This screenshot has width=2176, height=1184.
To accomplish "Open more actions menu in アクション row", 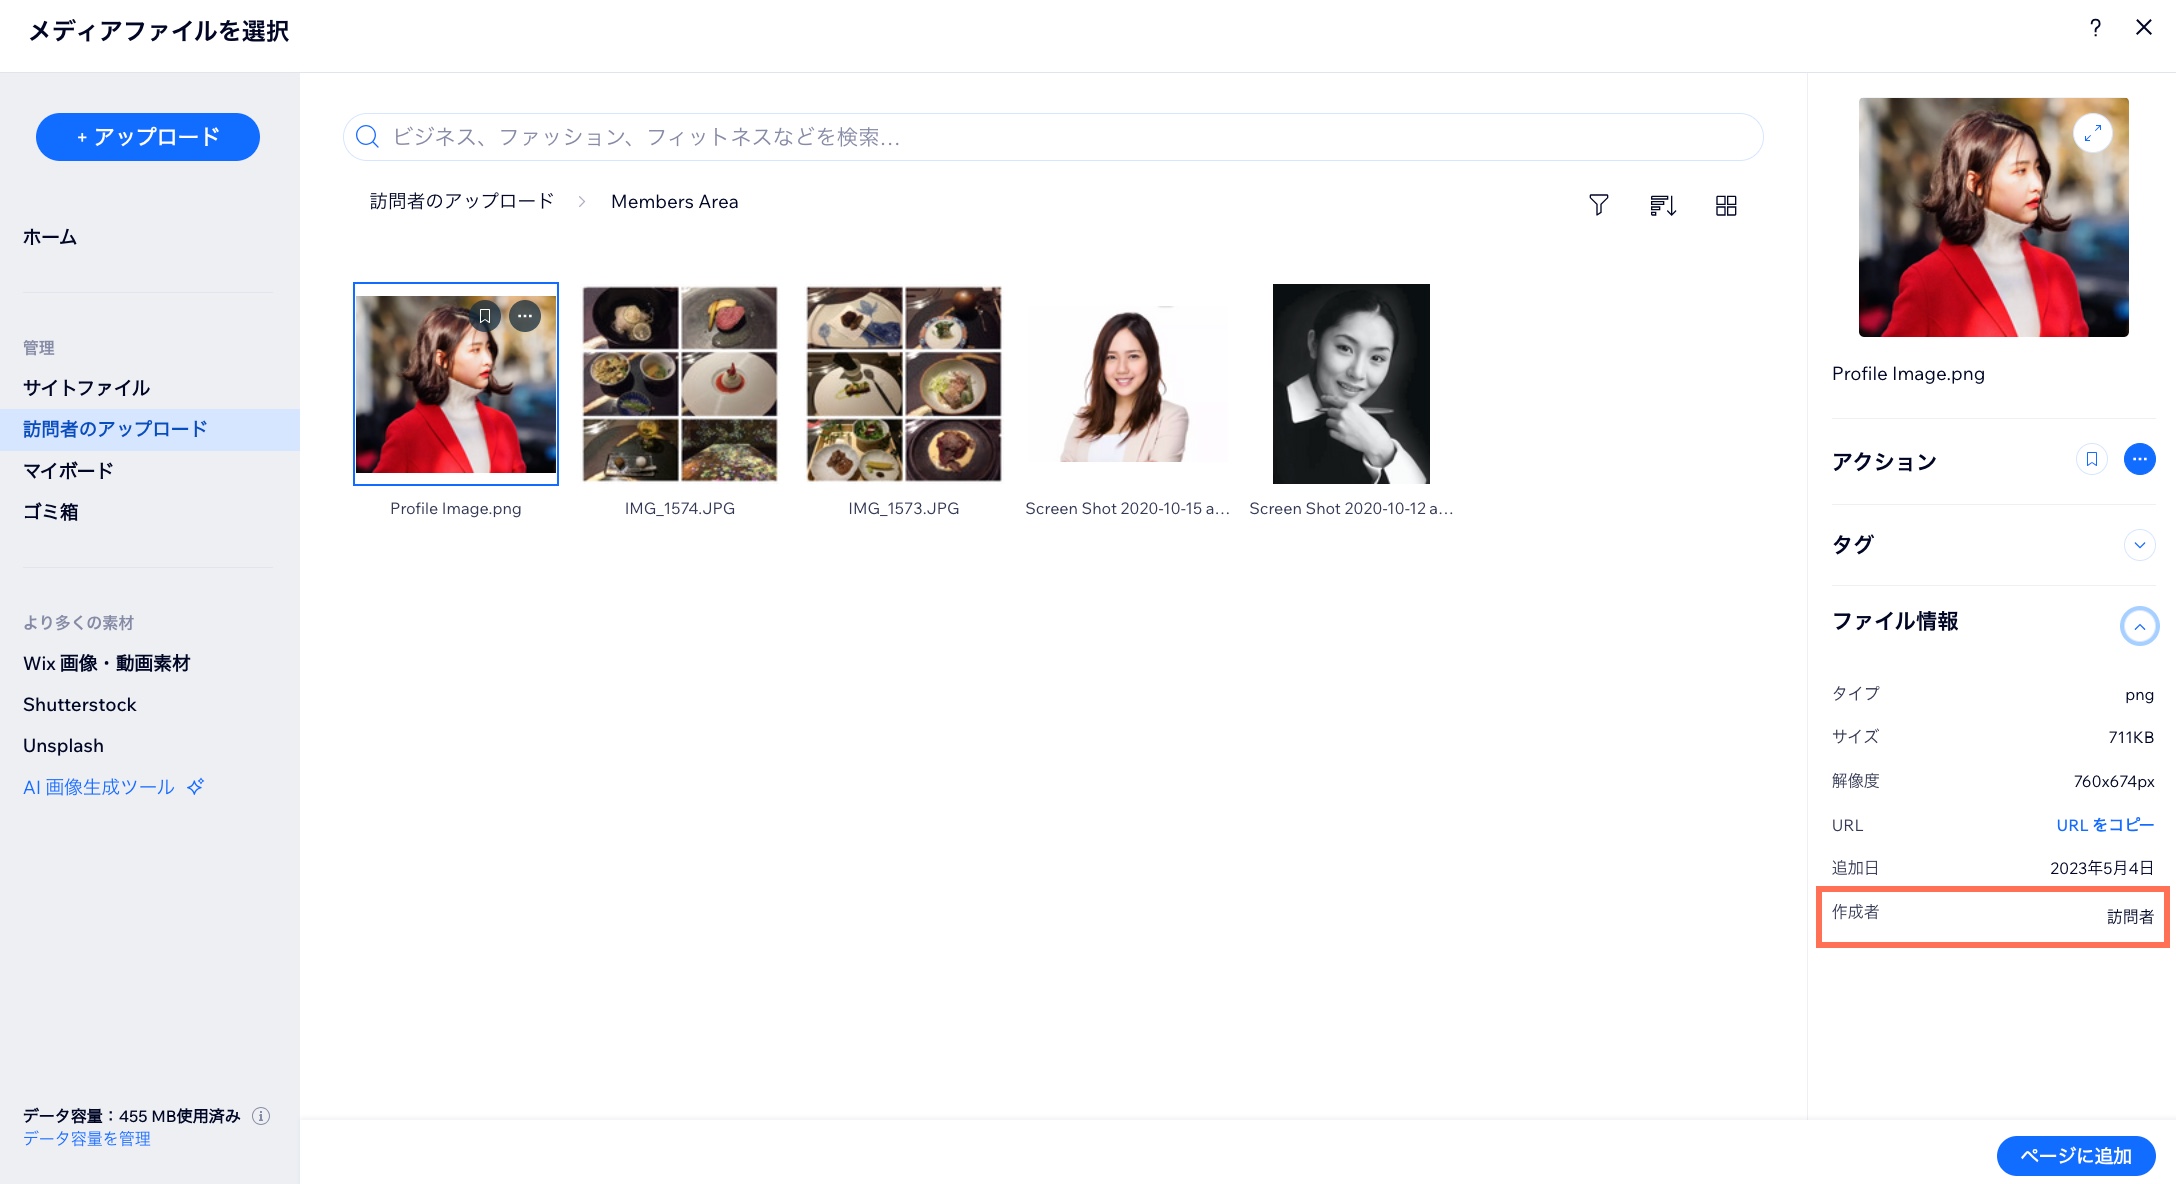I will pos(2139,460).
